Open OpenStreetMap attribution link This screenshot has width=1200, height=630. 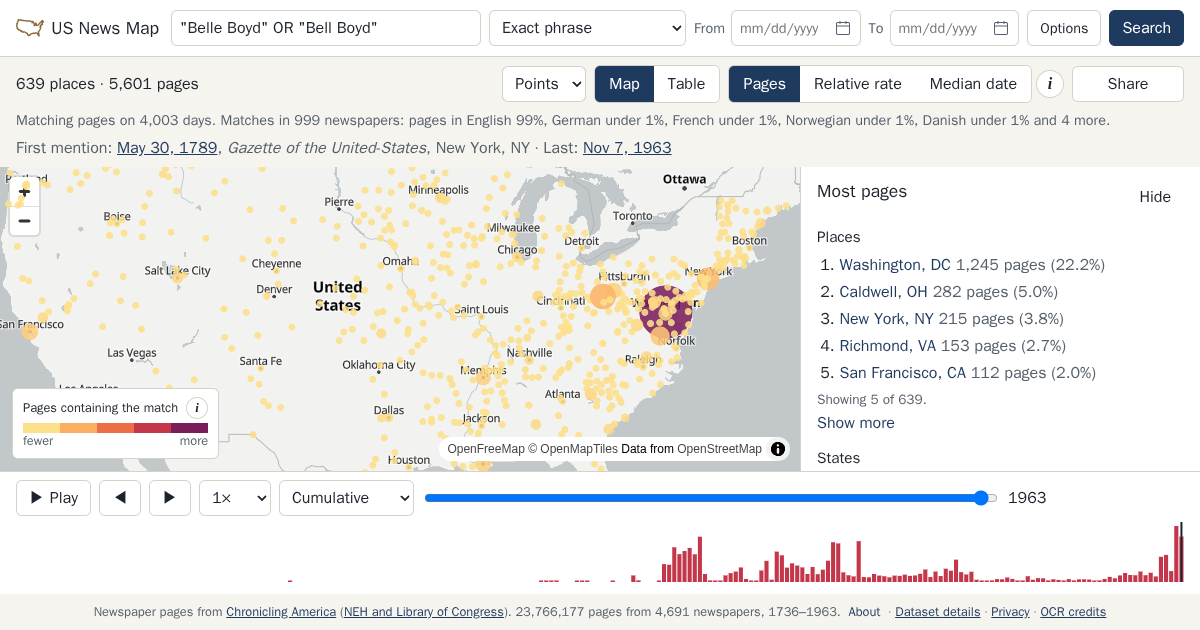click(x=719, y=449)
